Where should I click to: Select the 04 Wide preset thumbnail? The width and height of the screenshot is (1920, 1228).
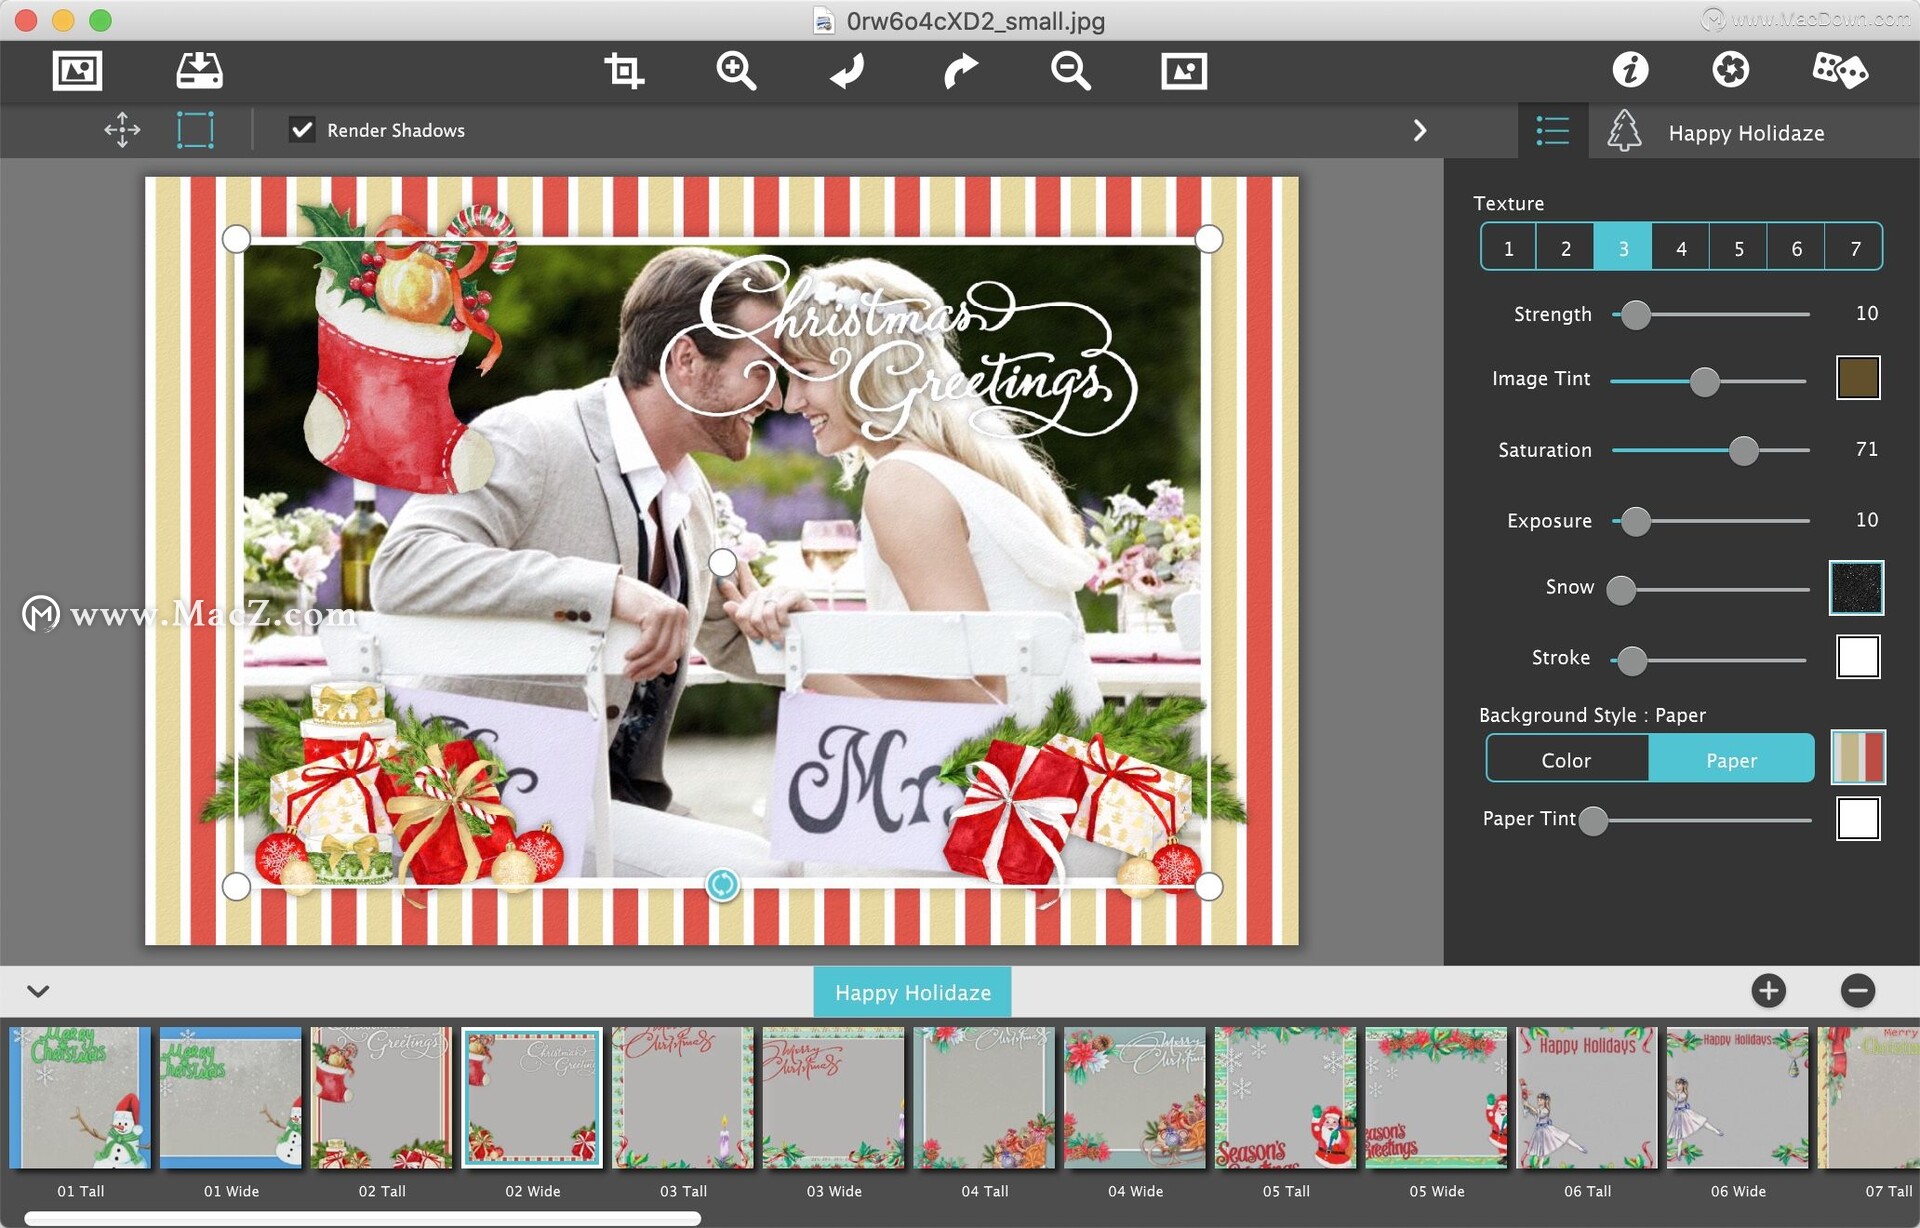coord(1135,1098)
